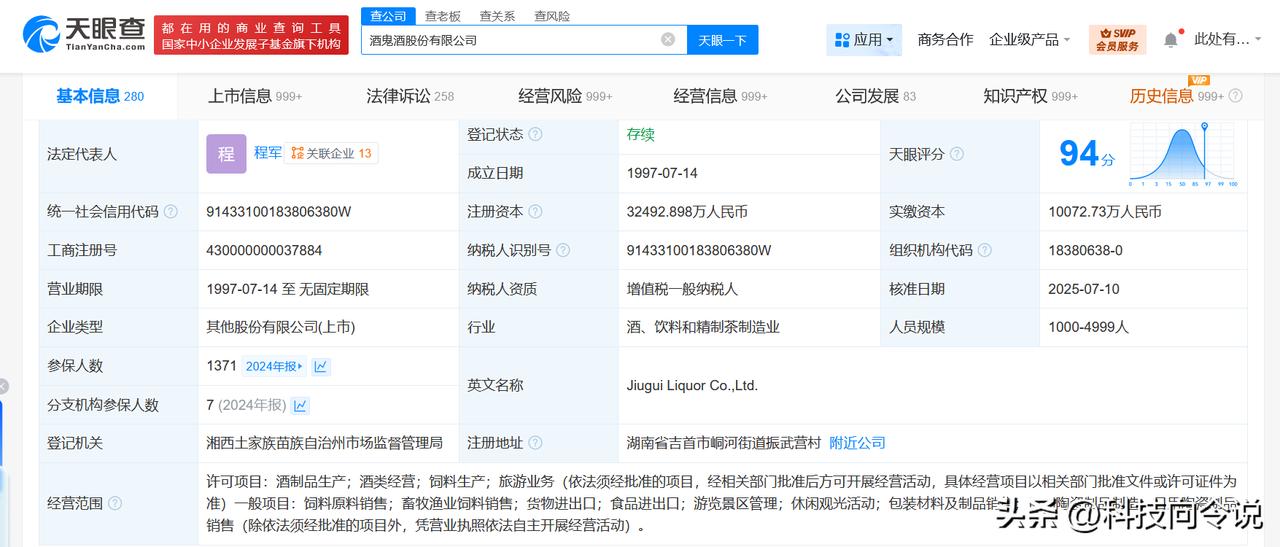Click the help icon beside 注册资本
This screenshot has width=1280, height=547.
(x=536, y=212)
